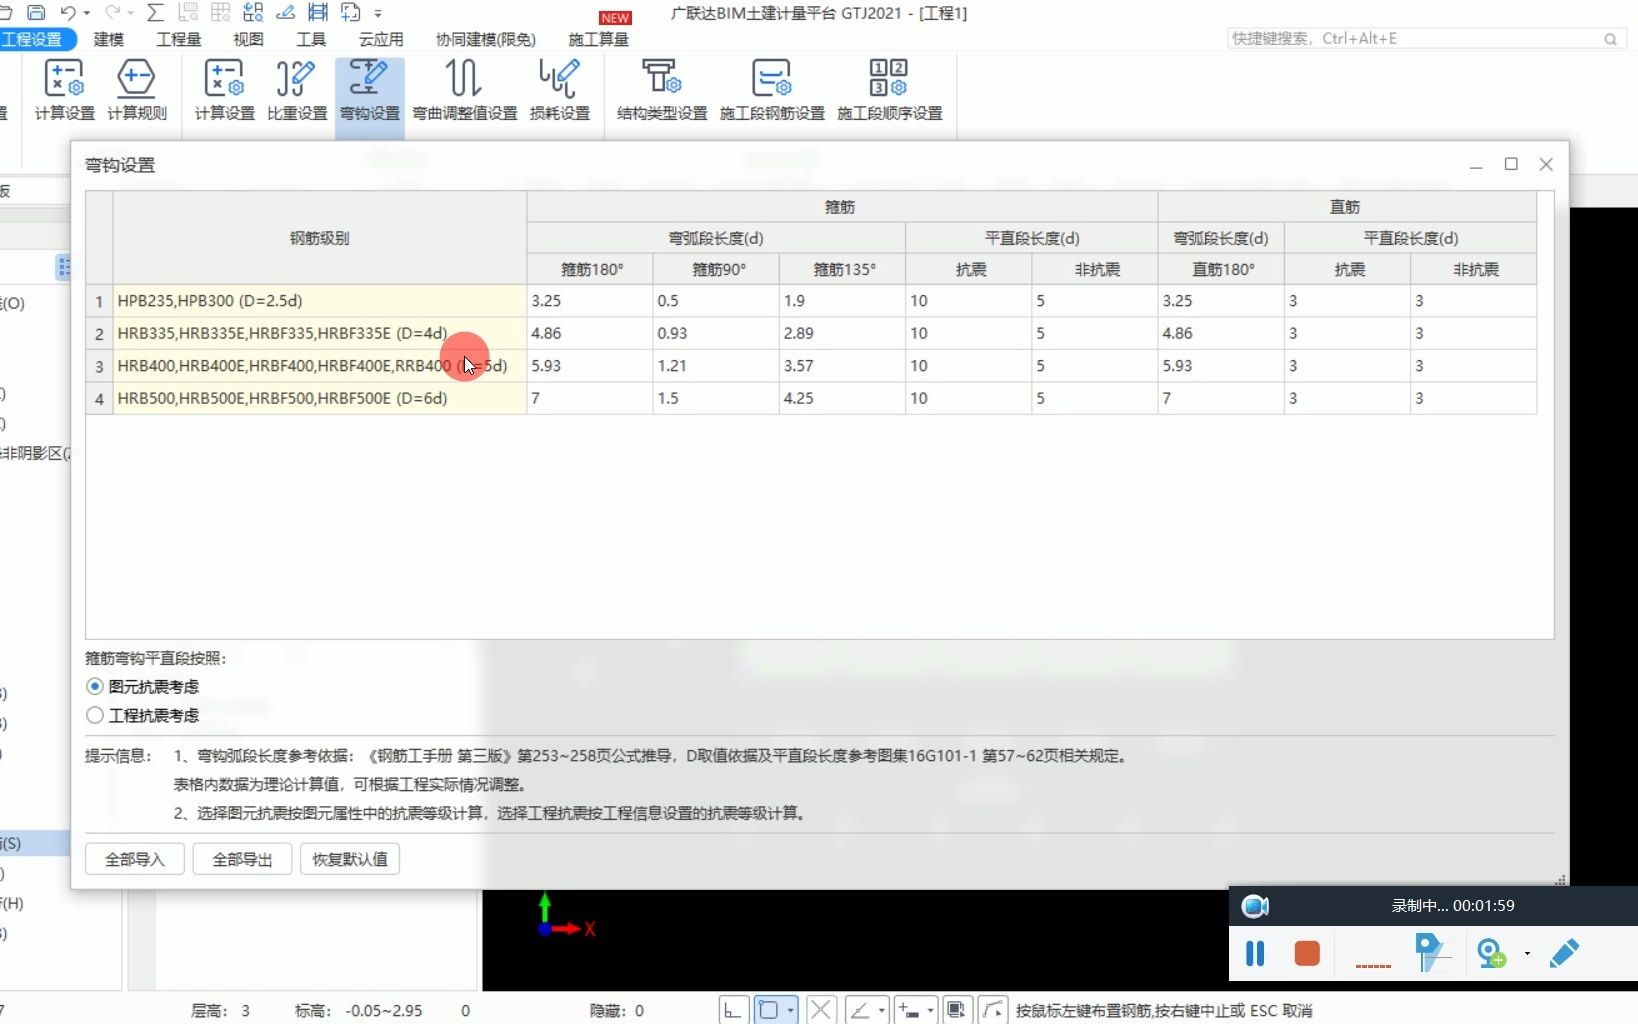This screenshot has width=1638, height=1024.
Task: Switch to the 建模 ribbon tab
Action: pyautogui.click(x=109, y=39)
